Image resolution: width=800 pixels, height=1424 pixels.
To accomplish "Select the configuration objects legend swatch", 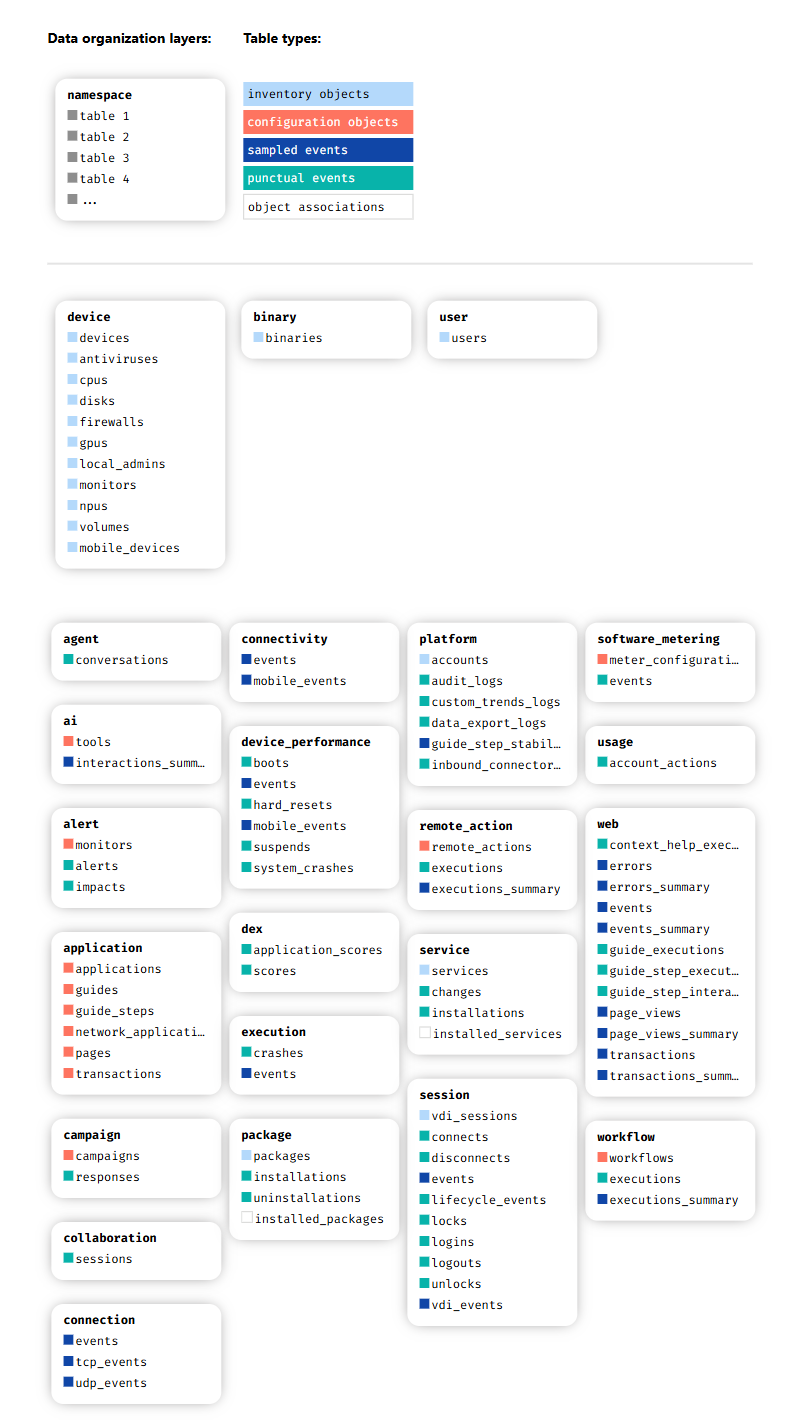I will click(x=328, y=122).
